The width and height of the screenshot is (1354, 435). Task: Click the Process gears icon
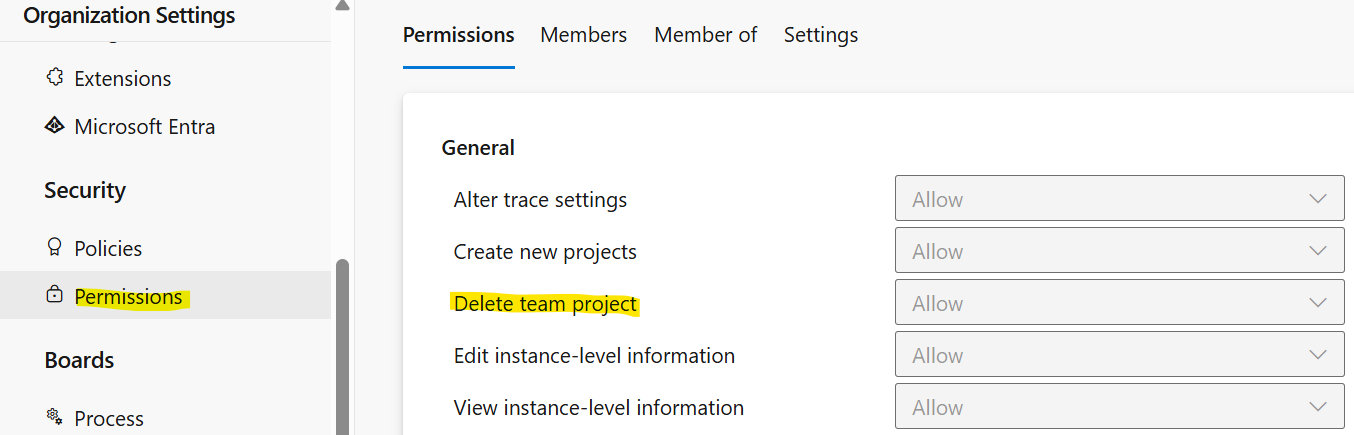[55, 416]
